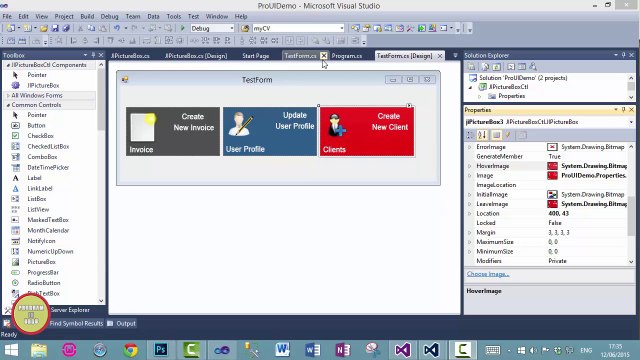Click View Code icon in Solution Explorer toolbar
640x360 pixels.
pos(511,67)
